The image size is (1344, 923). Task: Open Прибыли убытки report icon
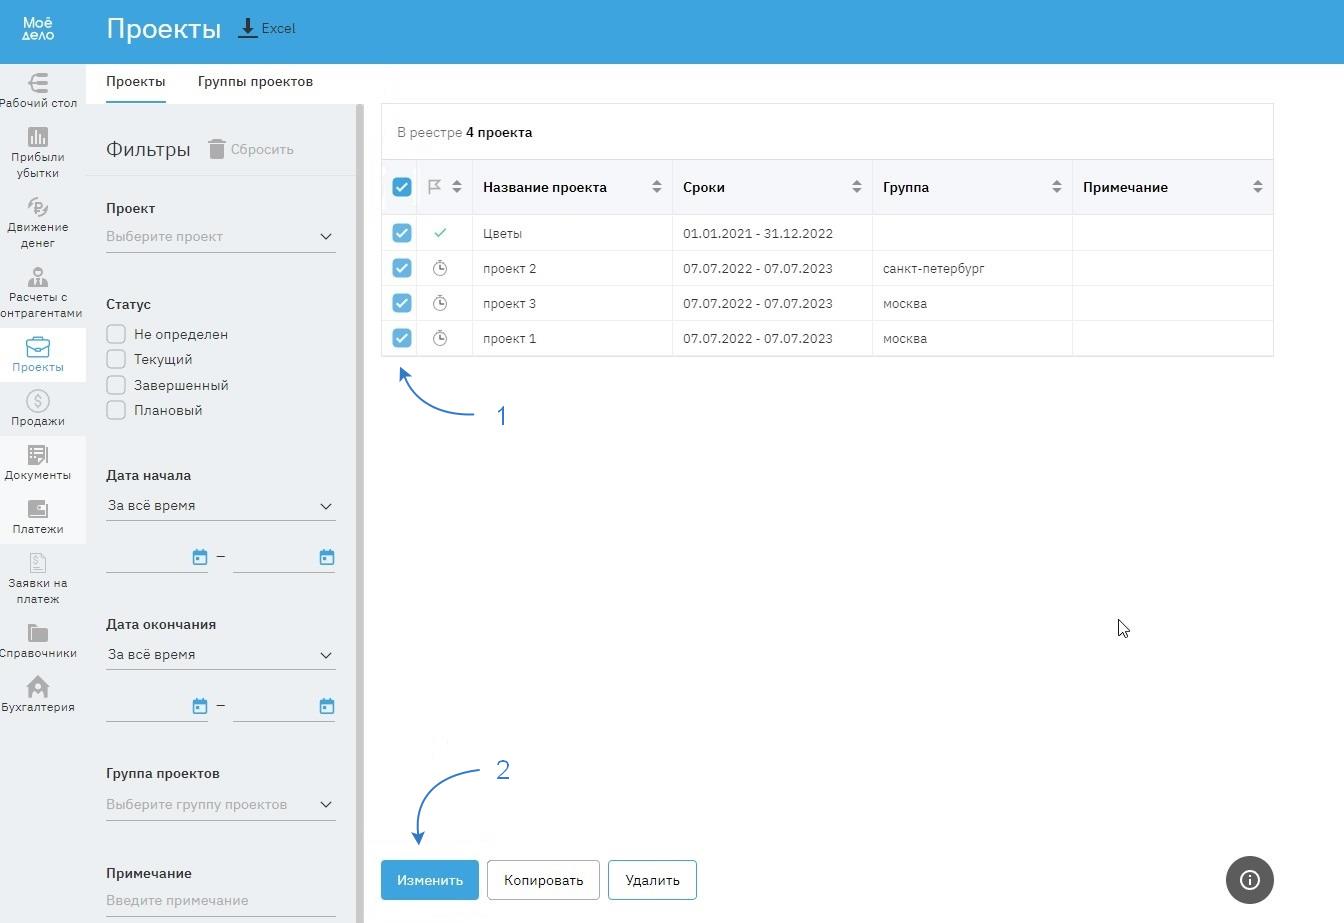coord(38,138)
